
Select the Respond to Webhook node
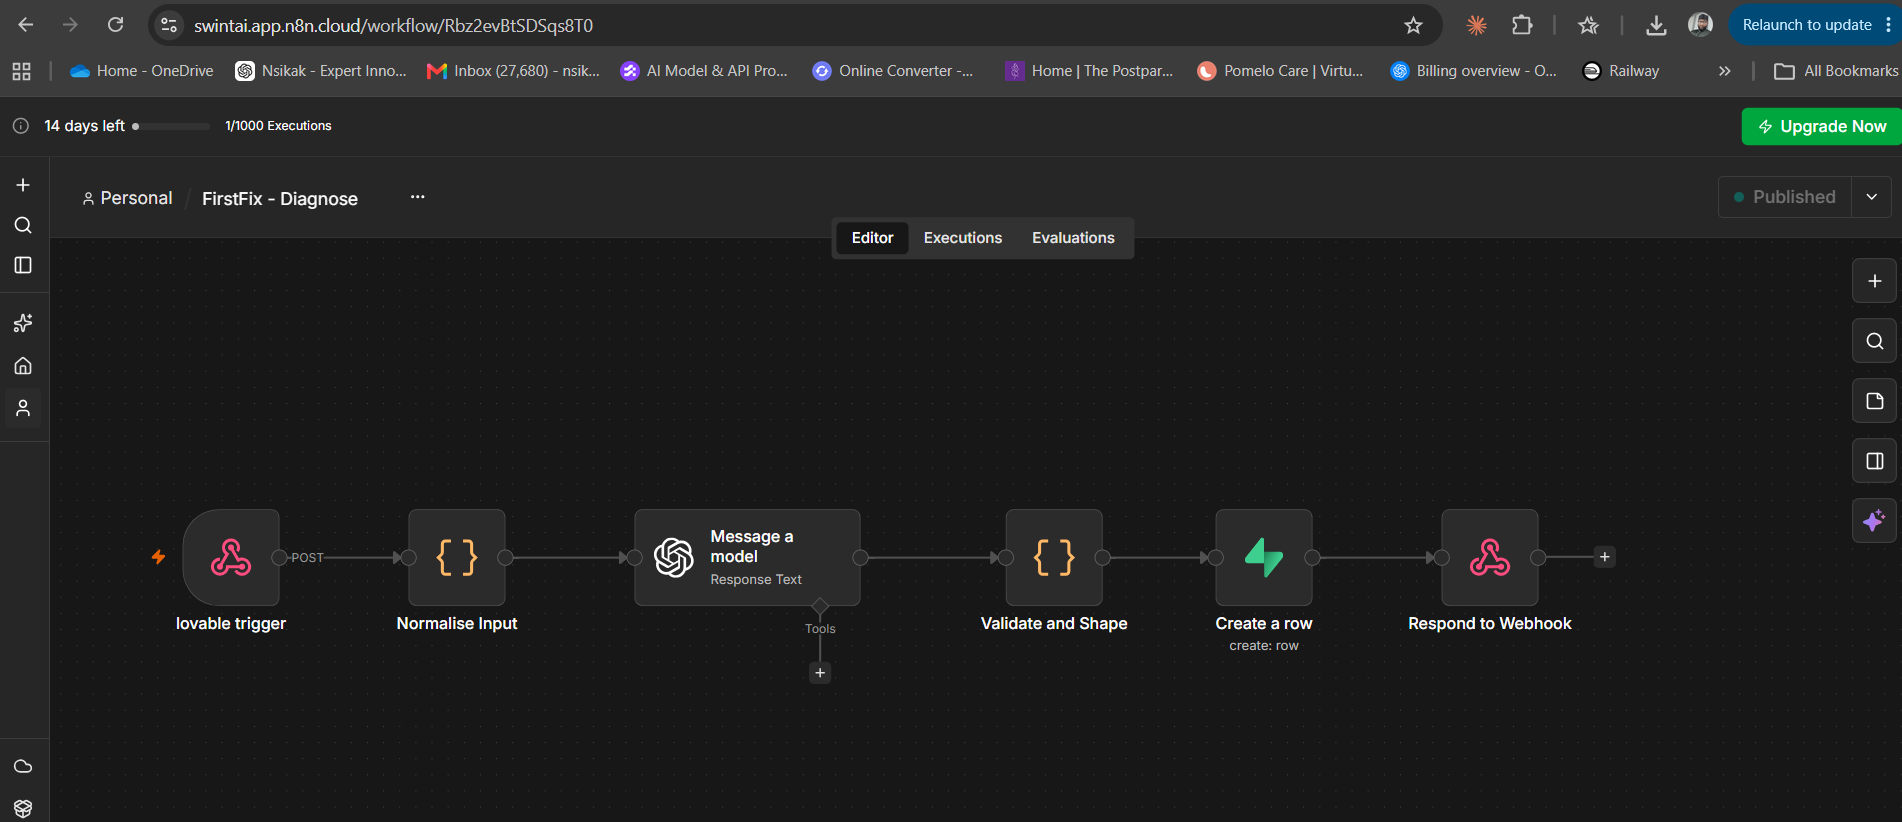pos(1490,557)
